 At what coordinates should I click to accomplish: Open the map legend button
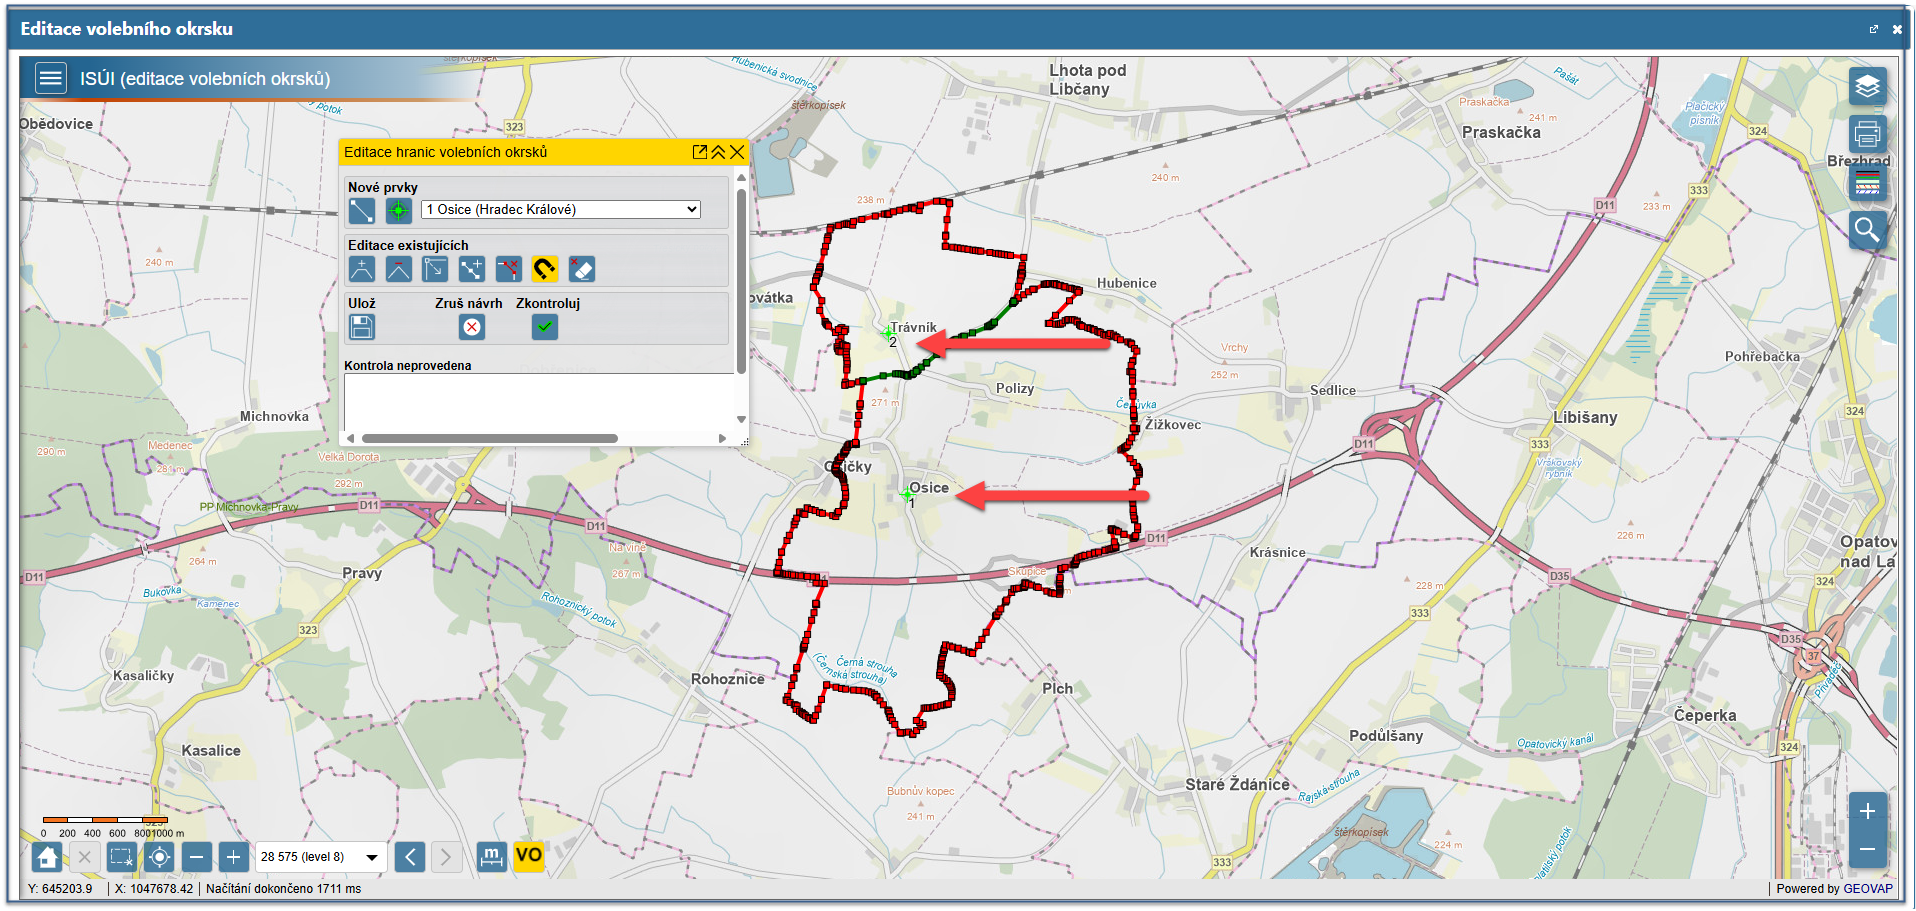pos(1867,183)
